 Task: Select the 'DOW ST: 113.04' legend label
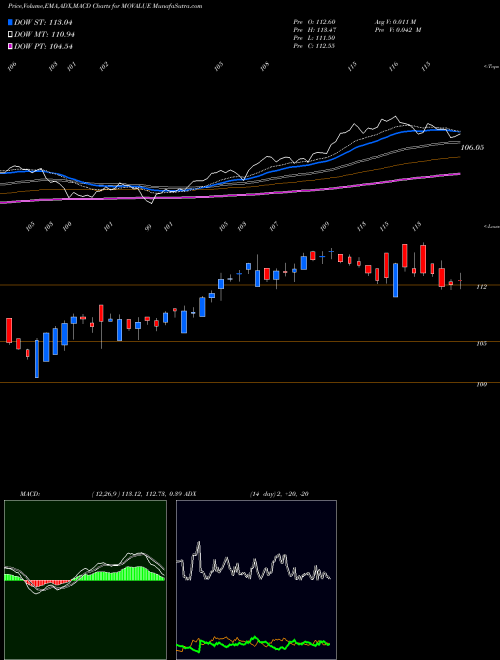44,22
